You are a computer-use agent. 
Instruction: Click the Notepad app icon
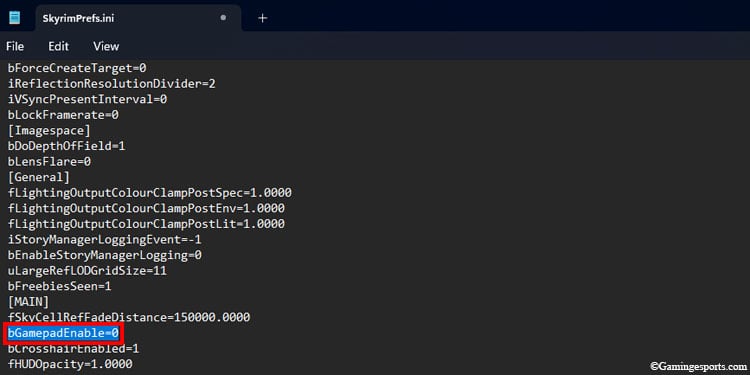(15, 18)
